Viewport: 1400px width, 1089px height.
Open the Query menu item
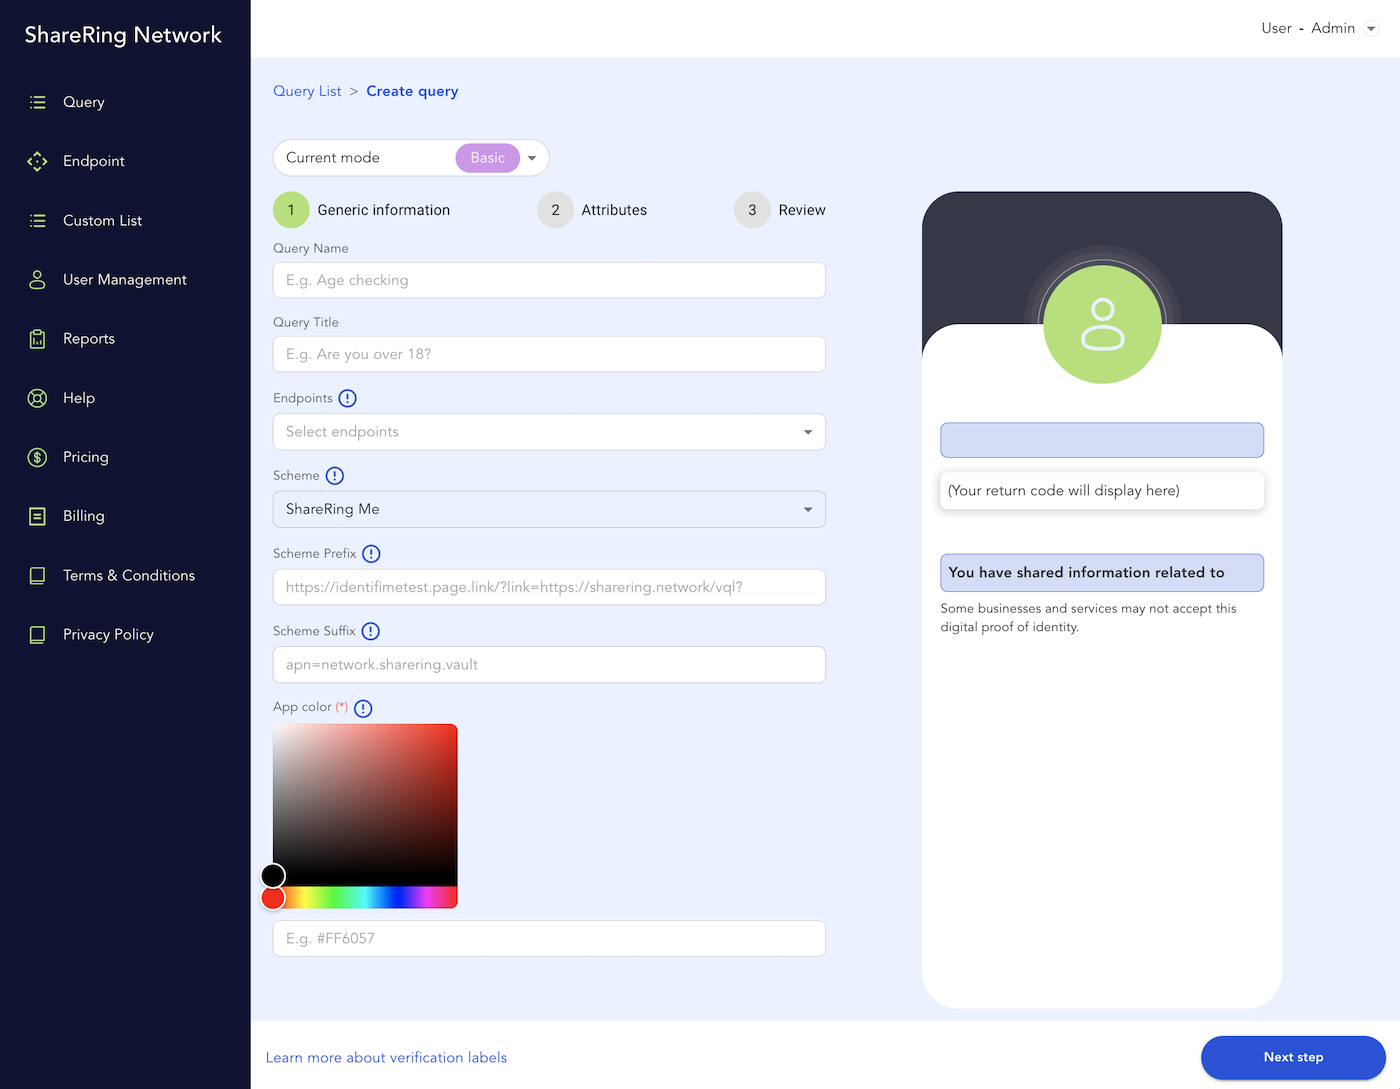tap(84, 102)
